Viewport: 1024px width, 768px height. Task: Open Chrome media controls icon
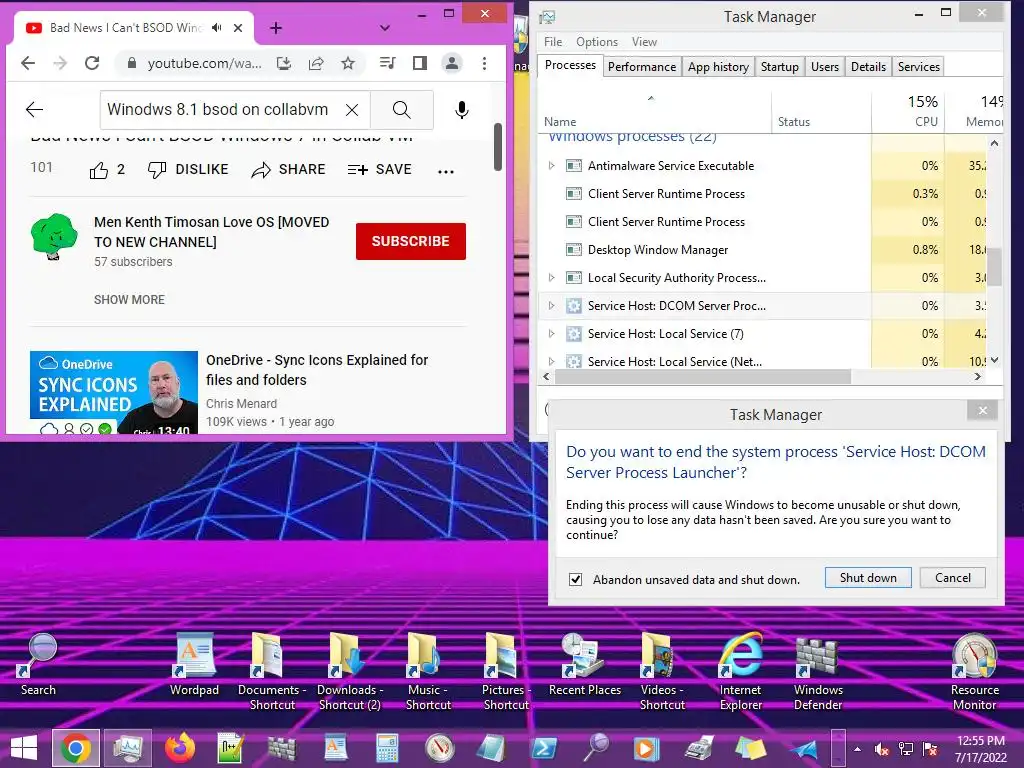pyautogui.click(x=387, y=63)
